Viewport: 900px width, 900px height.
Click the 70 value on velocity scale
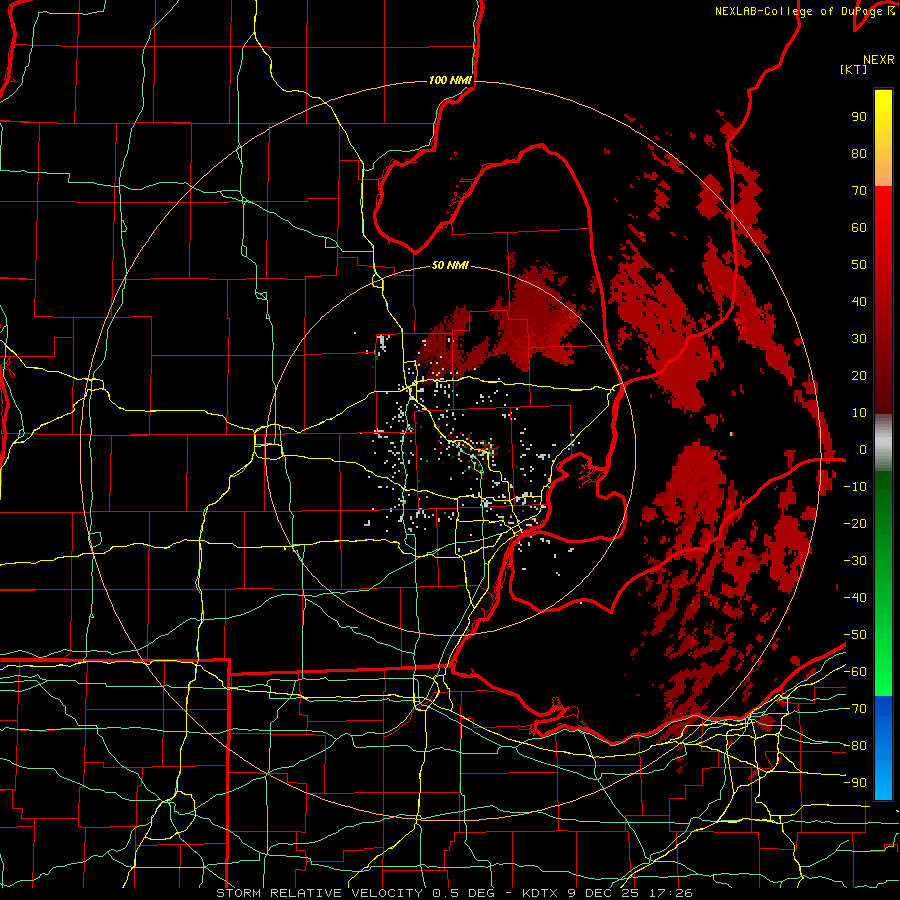[x=859, y=191]
